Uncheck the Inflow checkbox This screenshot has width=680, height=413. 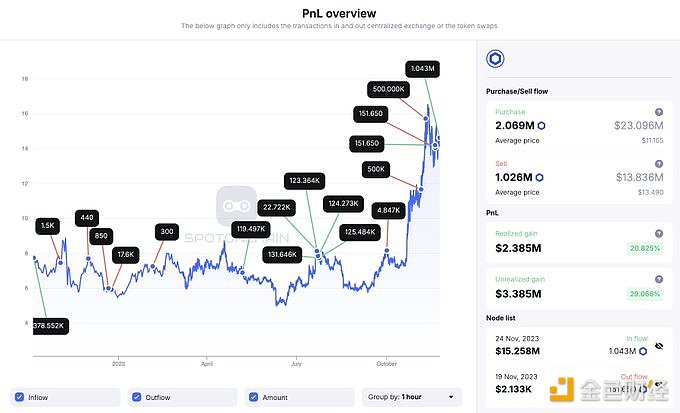[20, 397]
